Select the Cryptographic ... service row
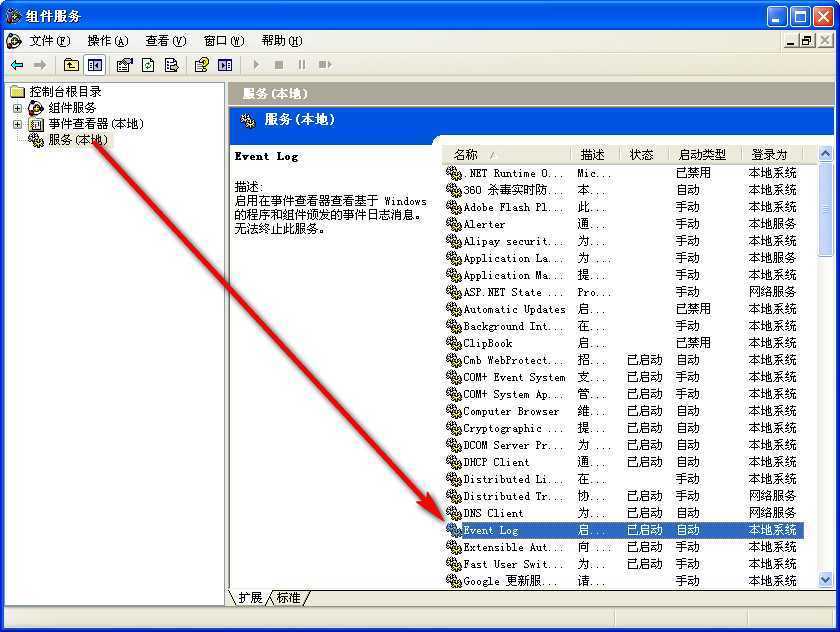 pos(624,428)
